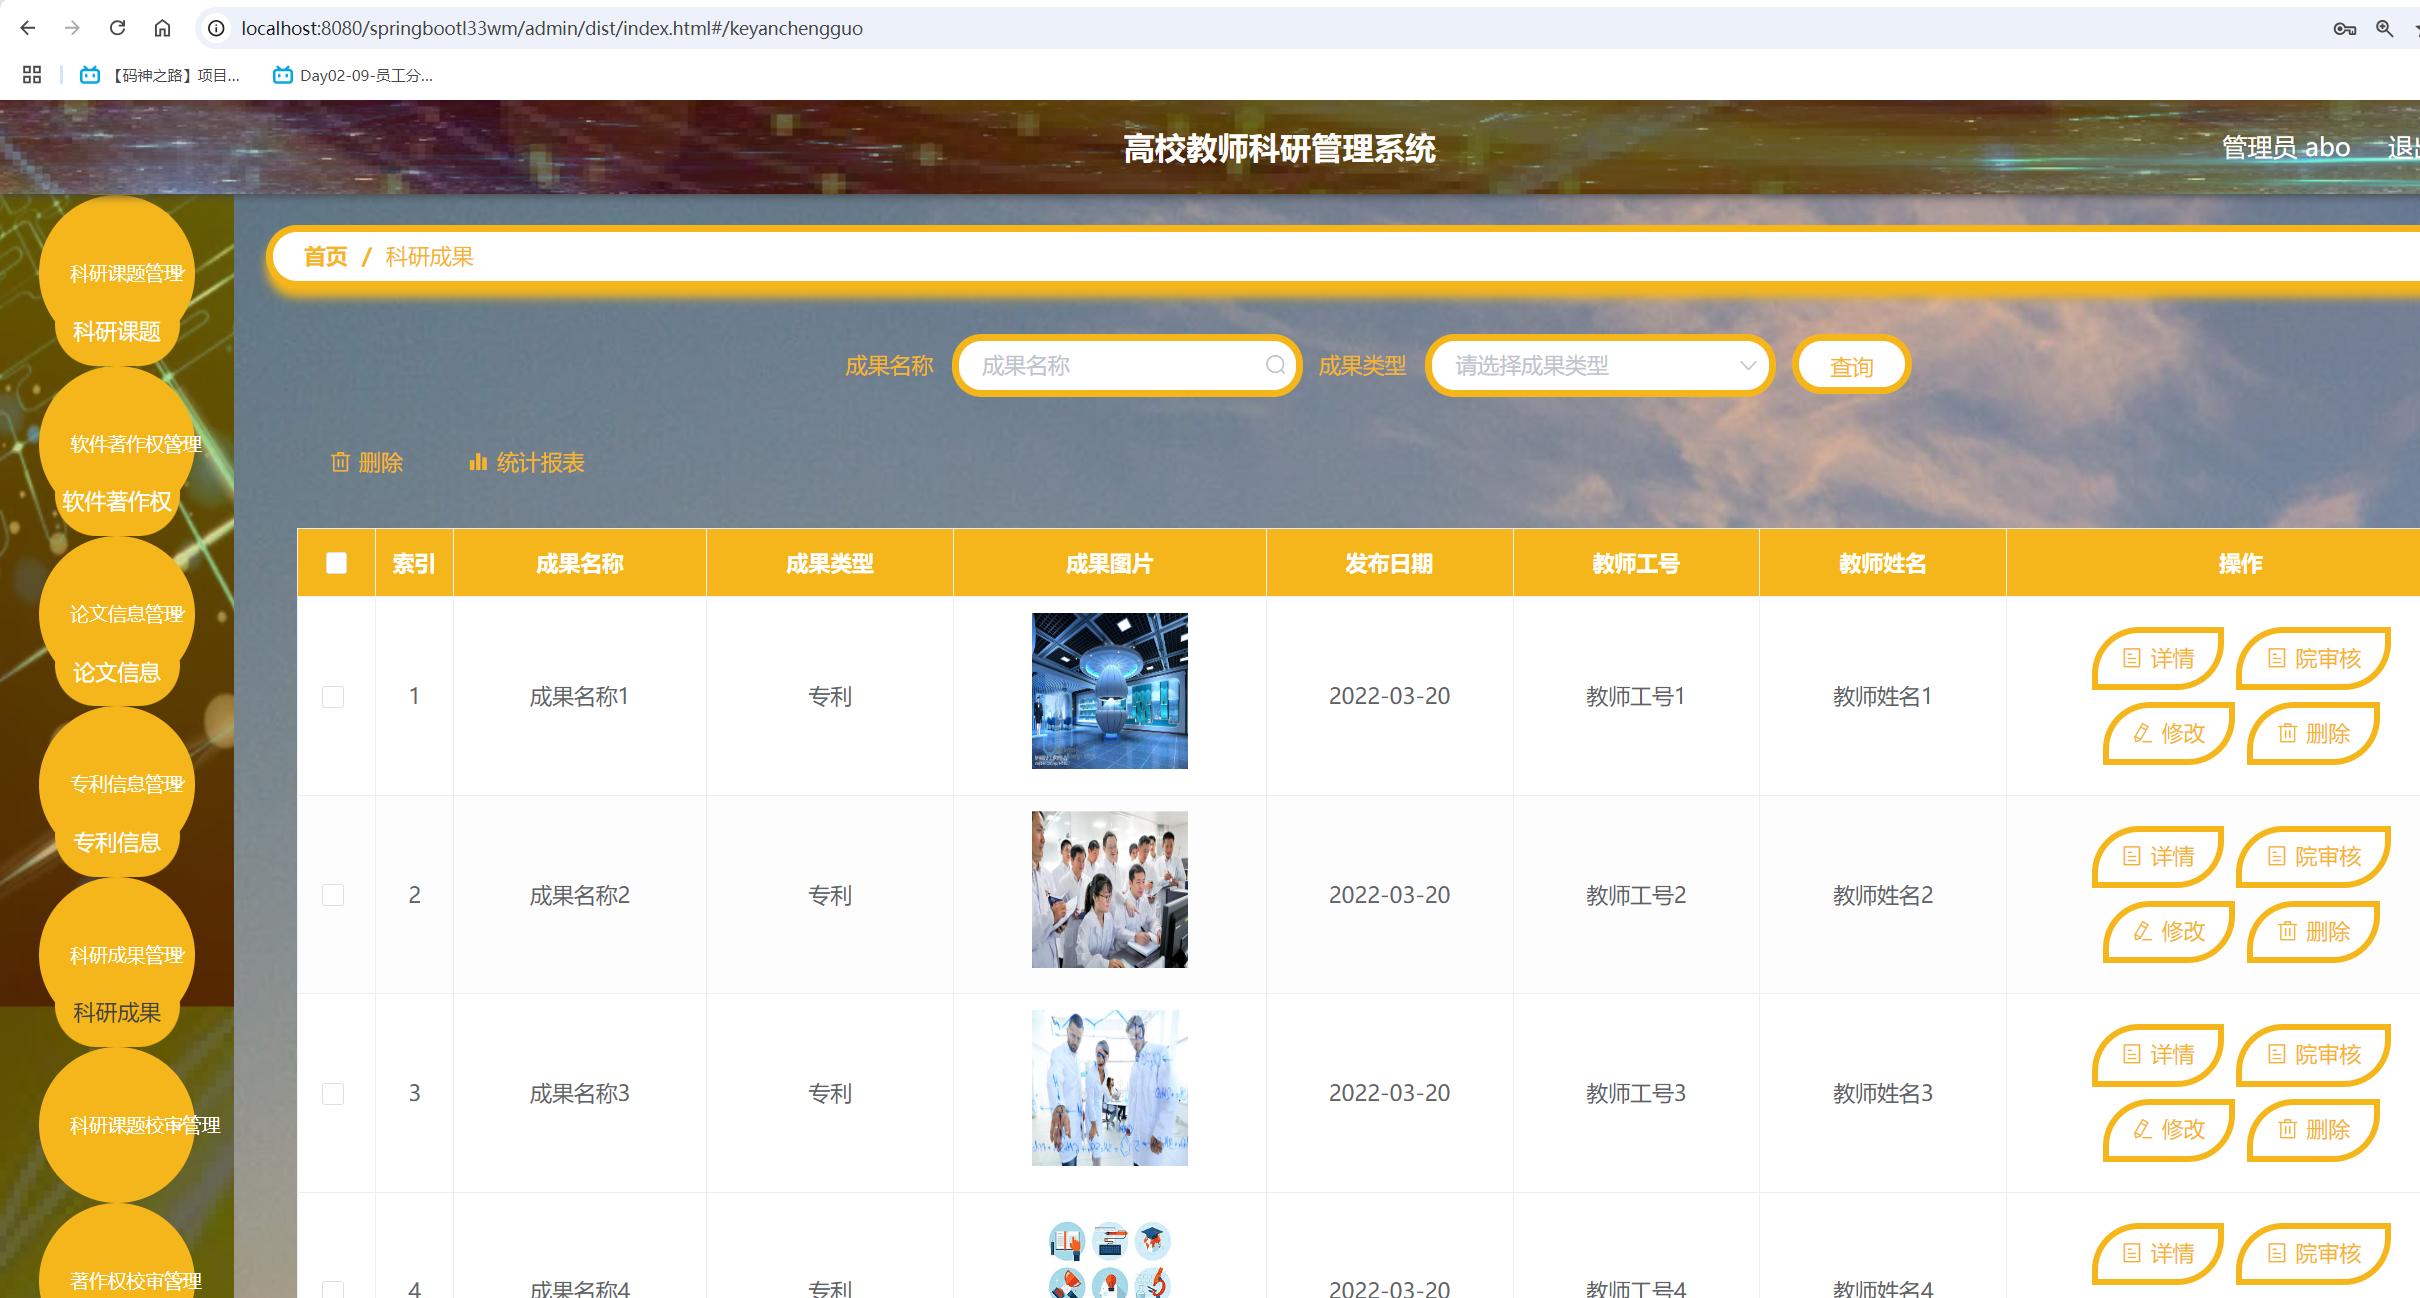This screenshot has width=2420, height=1298.
Task: Expand 论文信息管理 sidebar menu
Action: pos(126,613)
